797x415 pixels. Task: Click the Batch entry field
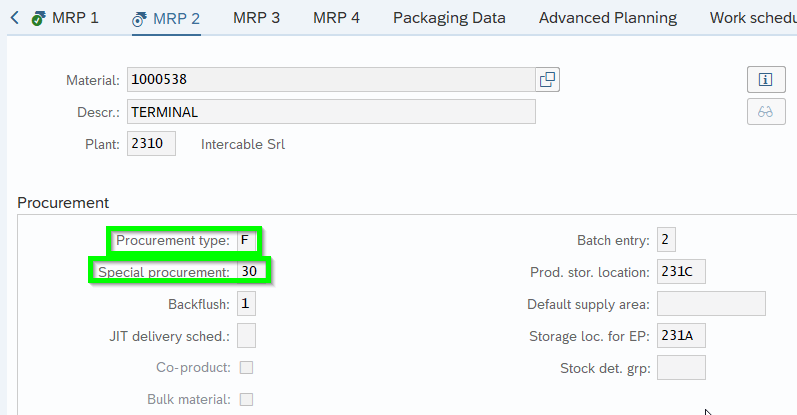pos(667,240)
